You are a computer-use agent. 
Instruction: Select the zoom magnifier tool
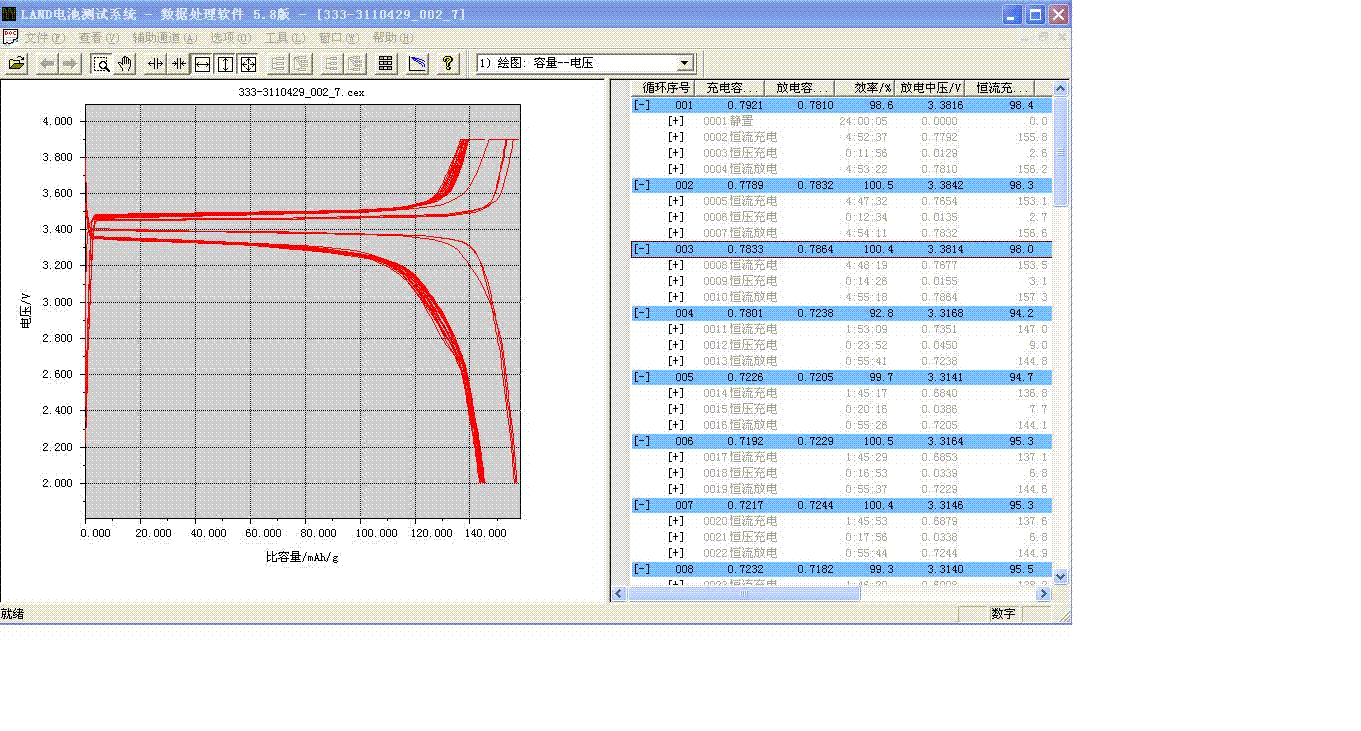coord(101,64)
